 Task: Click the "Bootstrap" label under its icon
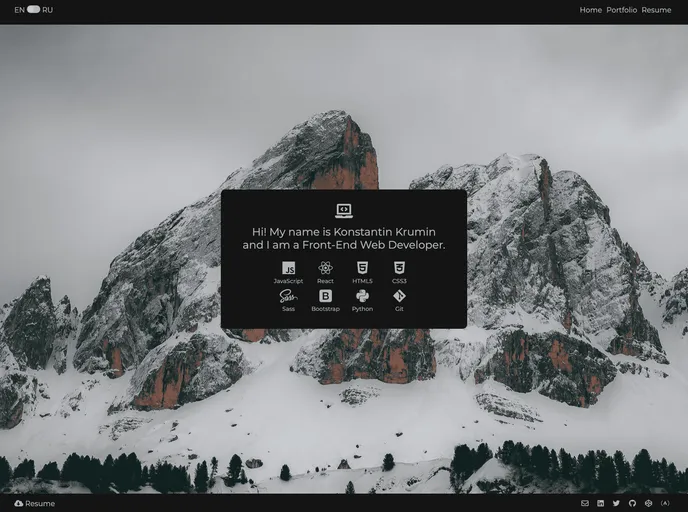(x=325, y=309)
